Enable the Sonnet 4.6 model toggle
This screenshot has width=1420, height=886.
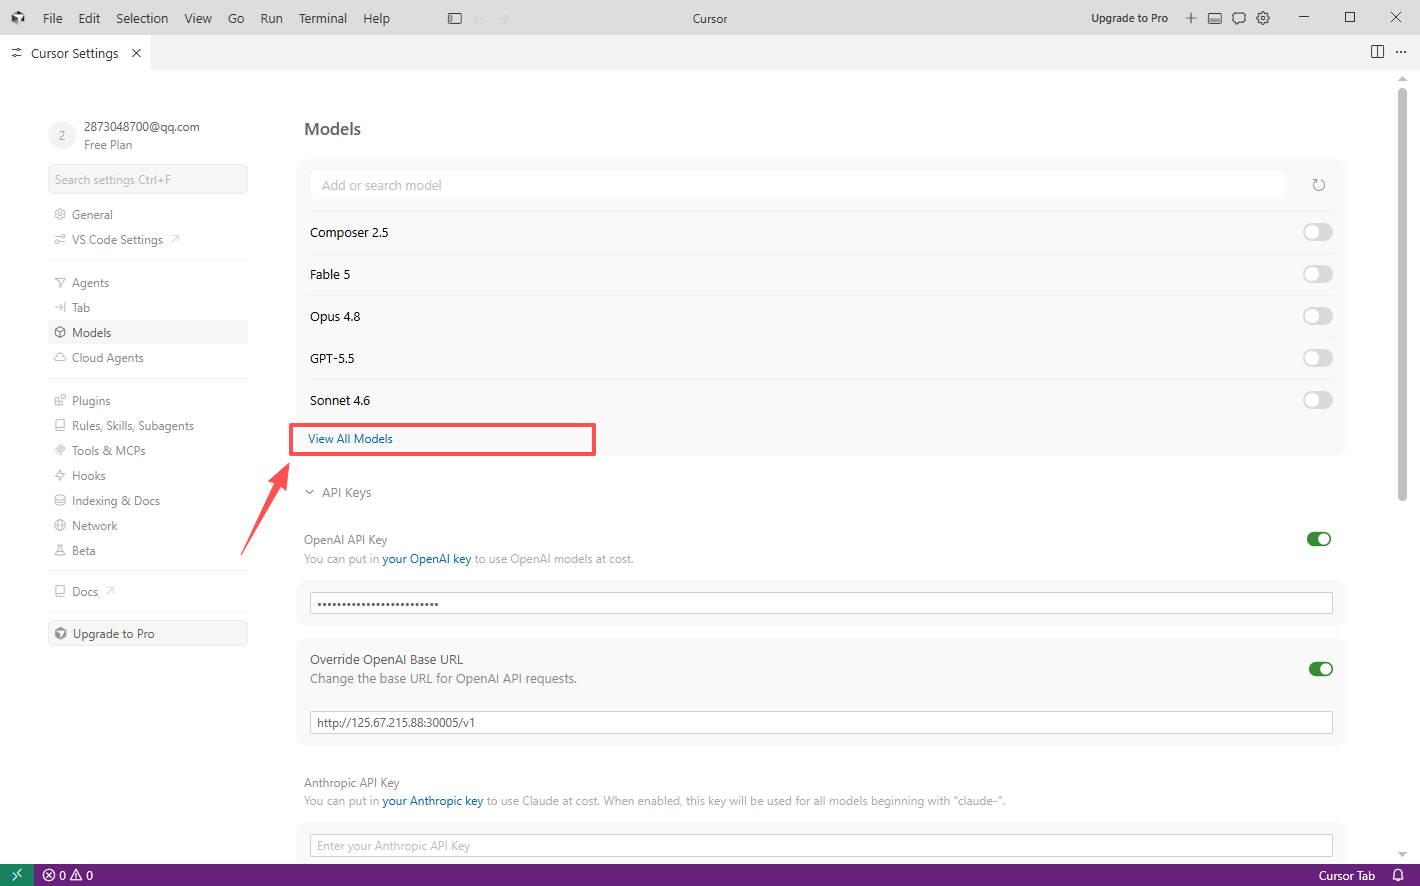pyautogui.click(x=1318, y=400)
